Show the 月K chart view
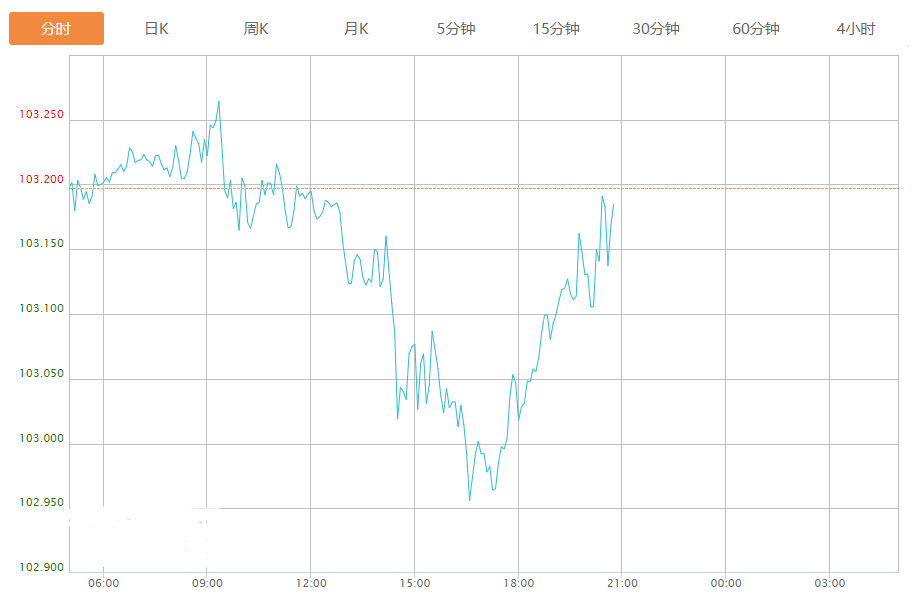The height and width of the screenshot is (595, 913). pos(356,29)
